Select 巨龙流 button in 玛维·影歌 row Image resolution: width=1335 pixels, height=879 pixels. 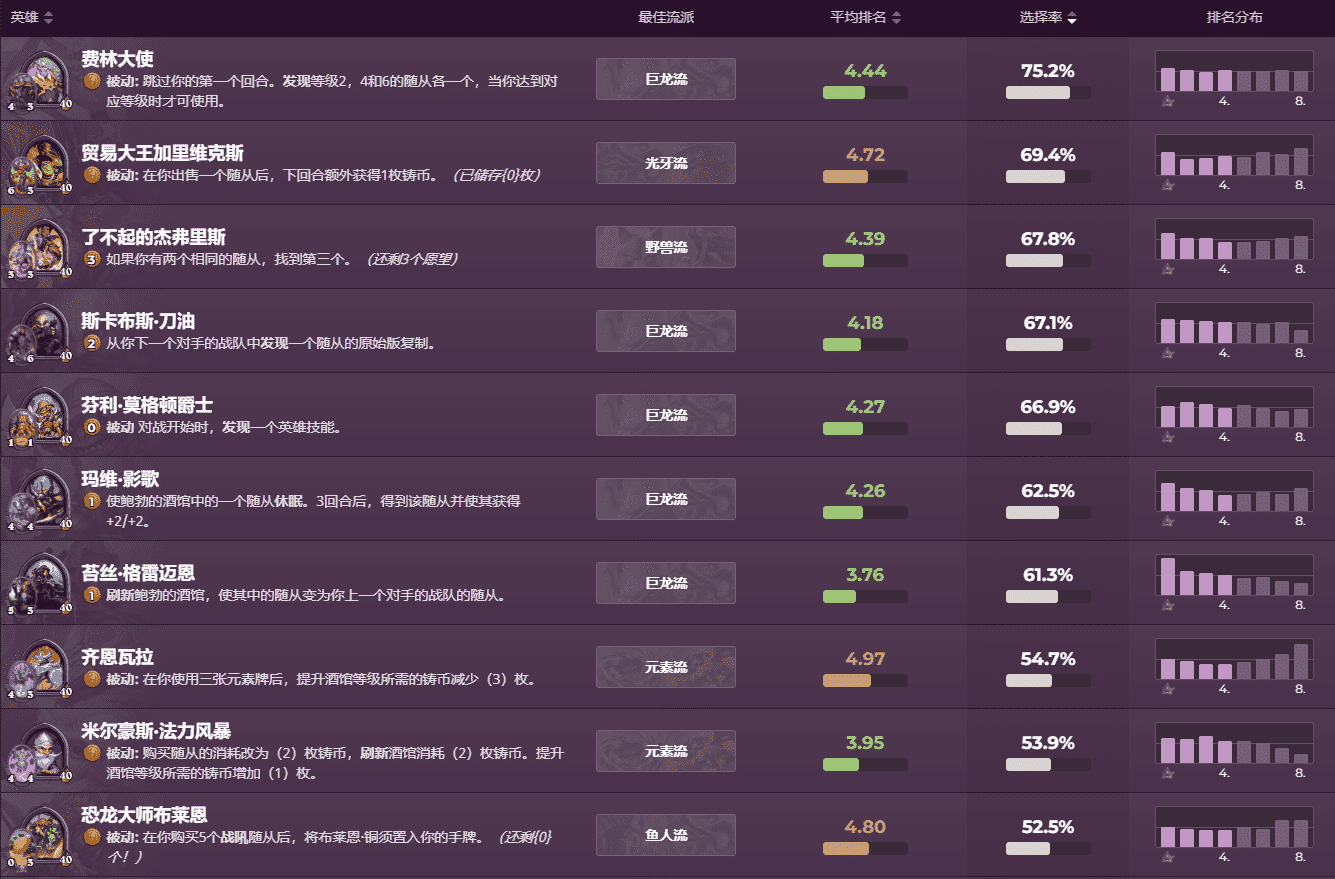pos(666,499)
